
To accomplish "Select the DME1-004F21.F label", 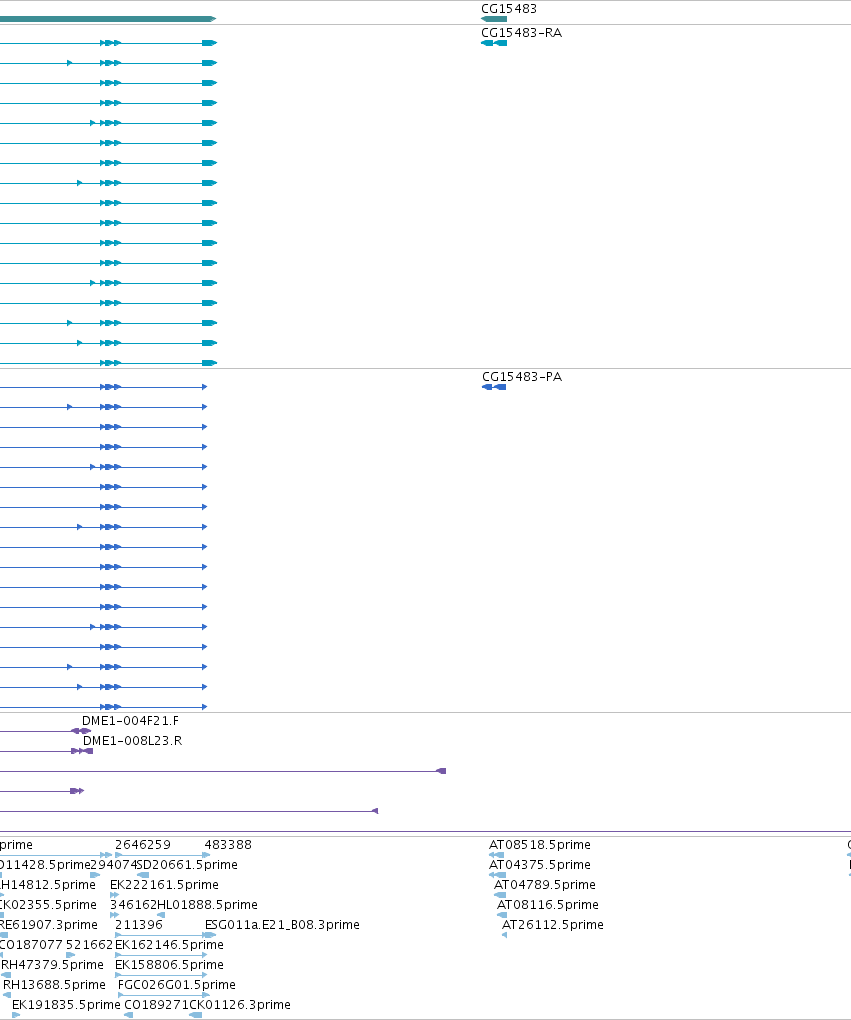I will (x=130, y=721).
